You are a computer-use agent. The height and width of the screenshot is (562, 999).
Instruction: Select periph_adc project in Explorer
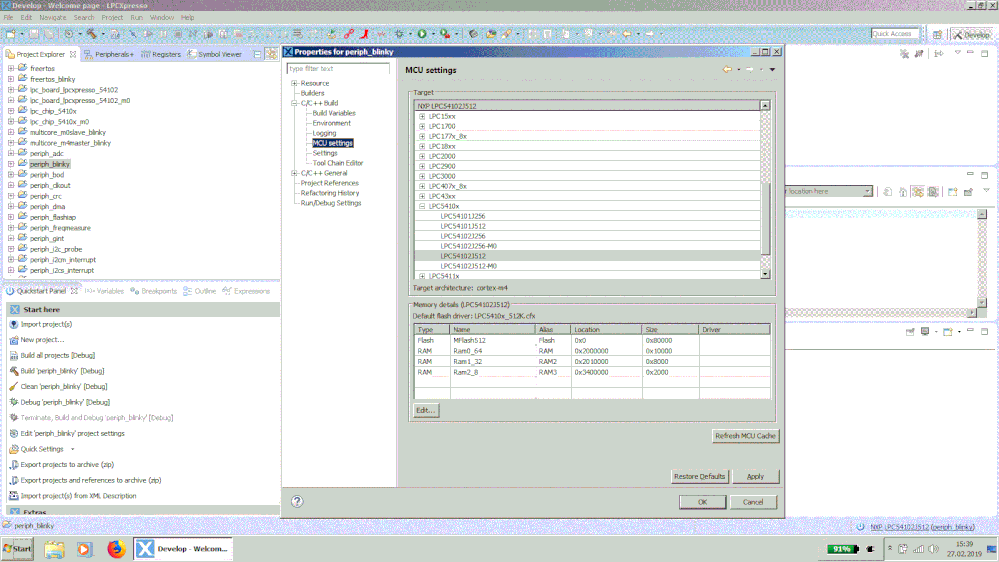[47, 154]
